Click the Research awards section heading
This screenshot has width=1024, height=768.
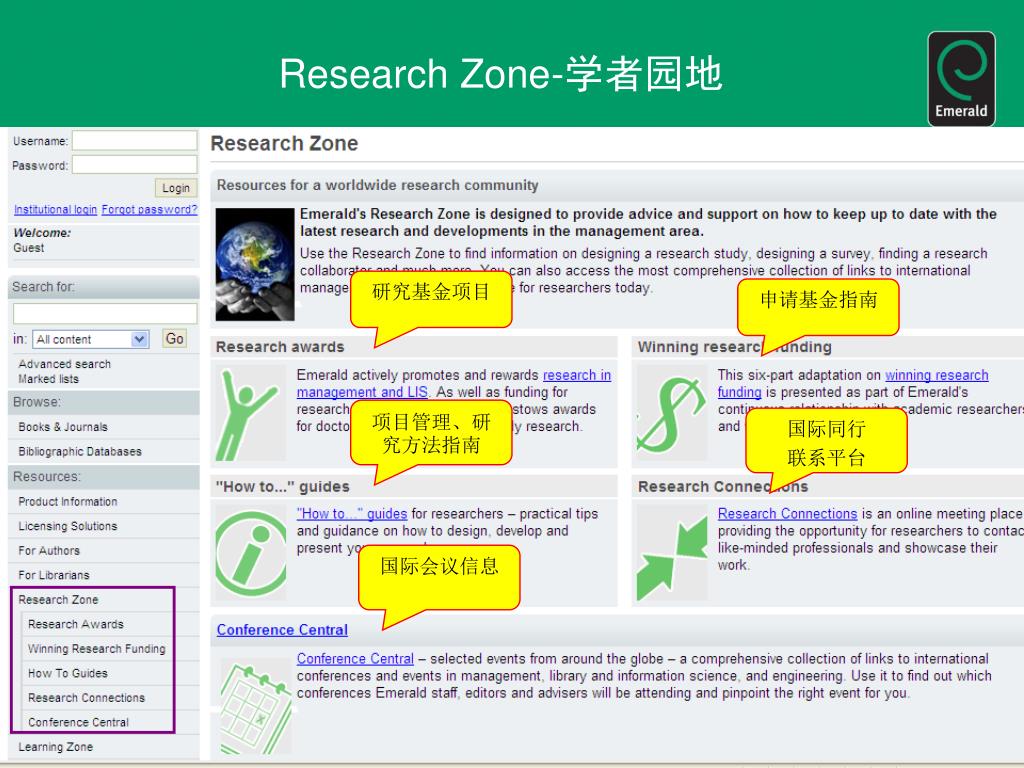(280, 347)
